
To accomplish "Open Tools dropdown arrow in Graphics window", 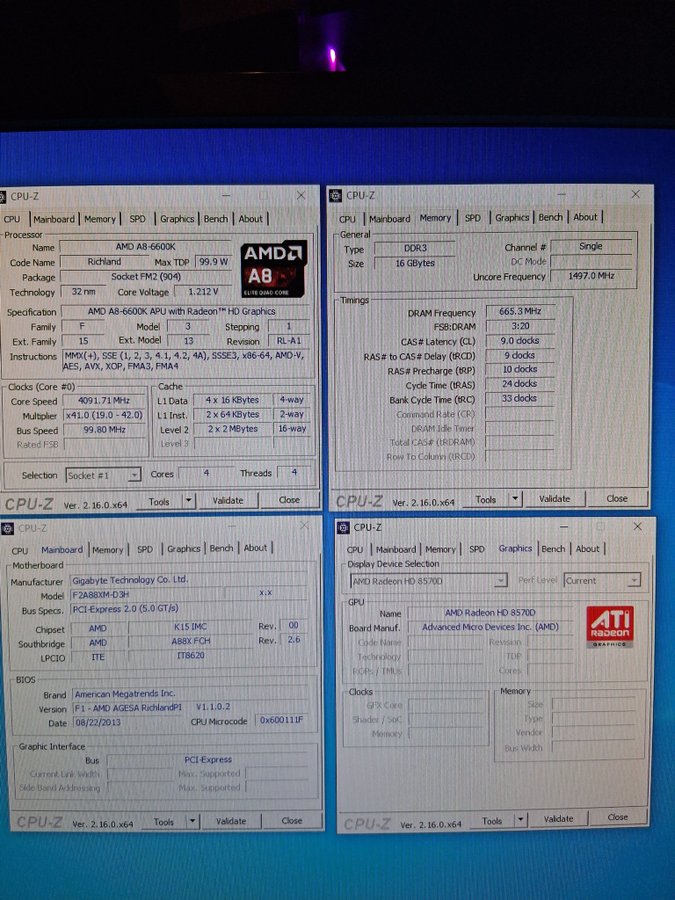I will point(521,820).
